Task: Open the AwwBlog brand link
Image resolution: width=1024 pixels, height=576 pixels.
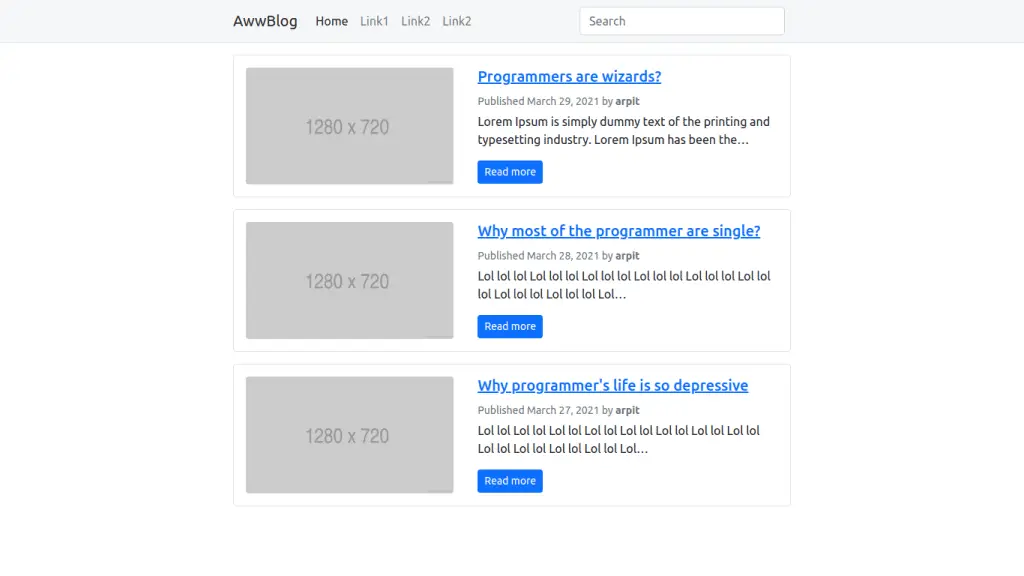Action: pyautogui.click(x=265, y=21)
